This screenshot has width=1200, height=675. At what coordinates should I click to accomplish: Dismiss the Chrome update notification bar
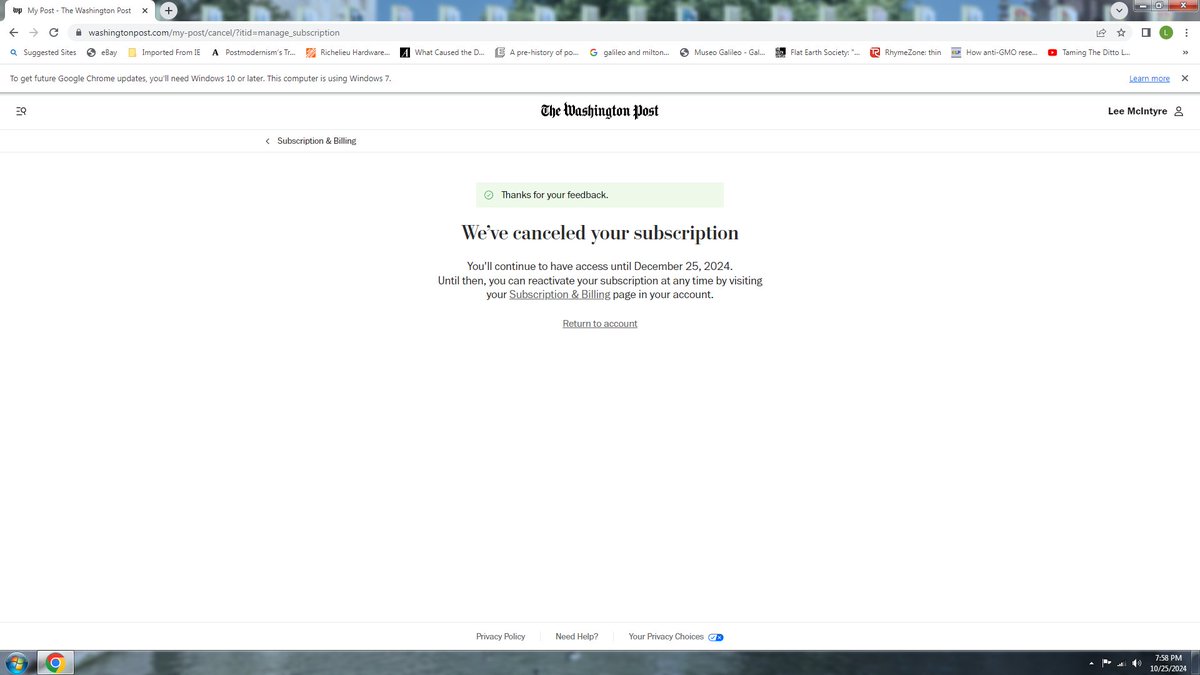(x=1185, y=78)
